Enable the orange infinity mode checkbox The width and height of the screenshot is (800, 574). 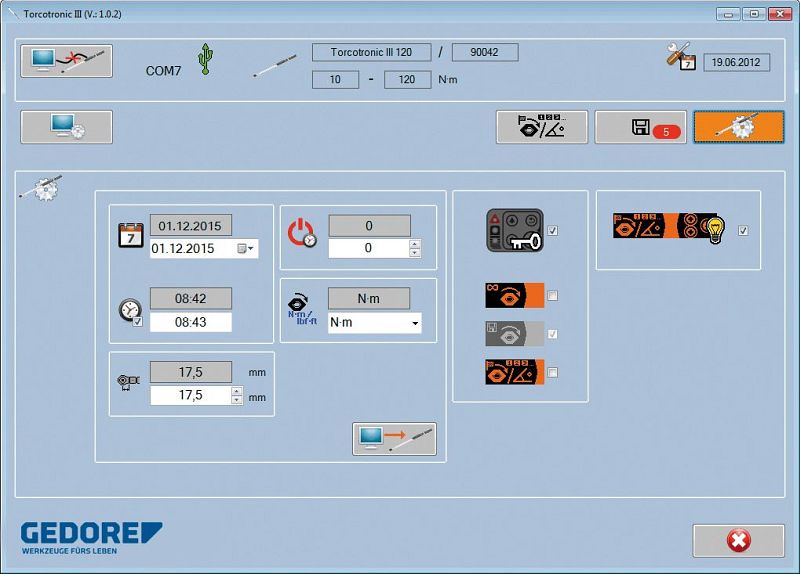[x=553, y=296]
